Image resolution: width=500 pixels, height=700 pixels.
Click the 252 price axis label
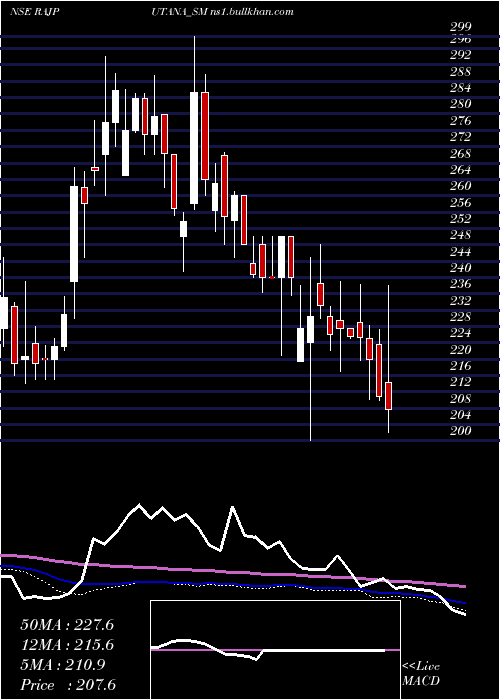click(x=461, y=219)
